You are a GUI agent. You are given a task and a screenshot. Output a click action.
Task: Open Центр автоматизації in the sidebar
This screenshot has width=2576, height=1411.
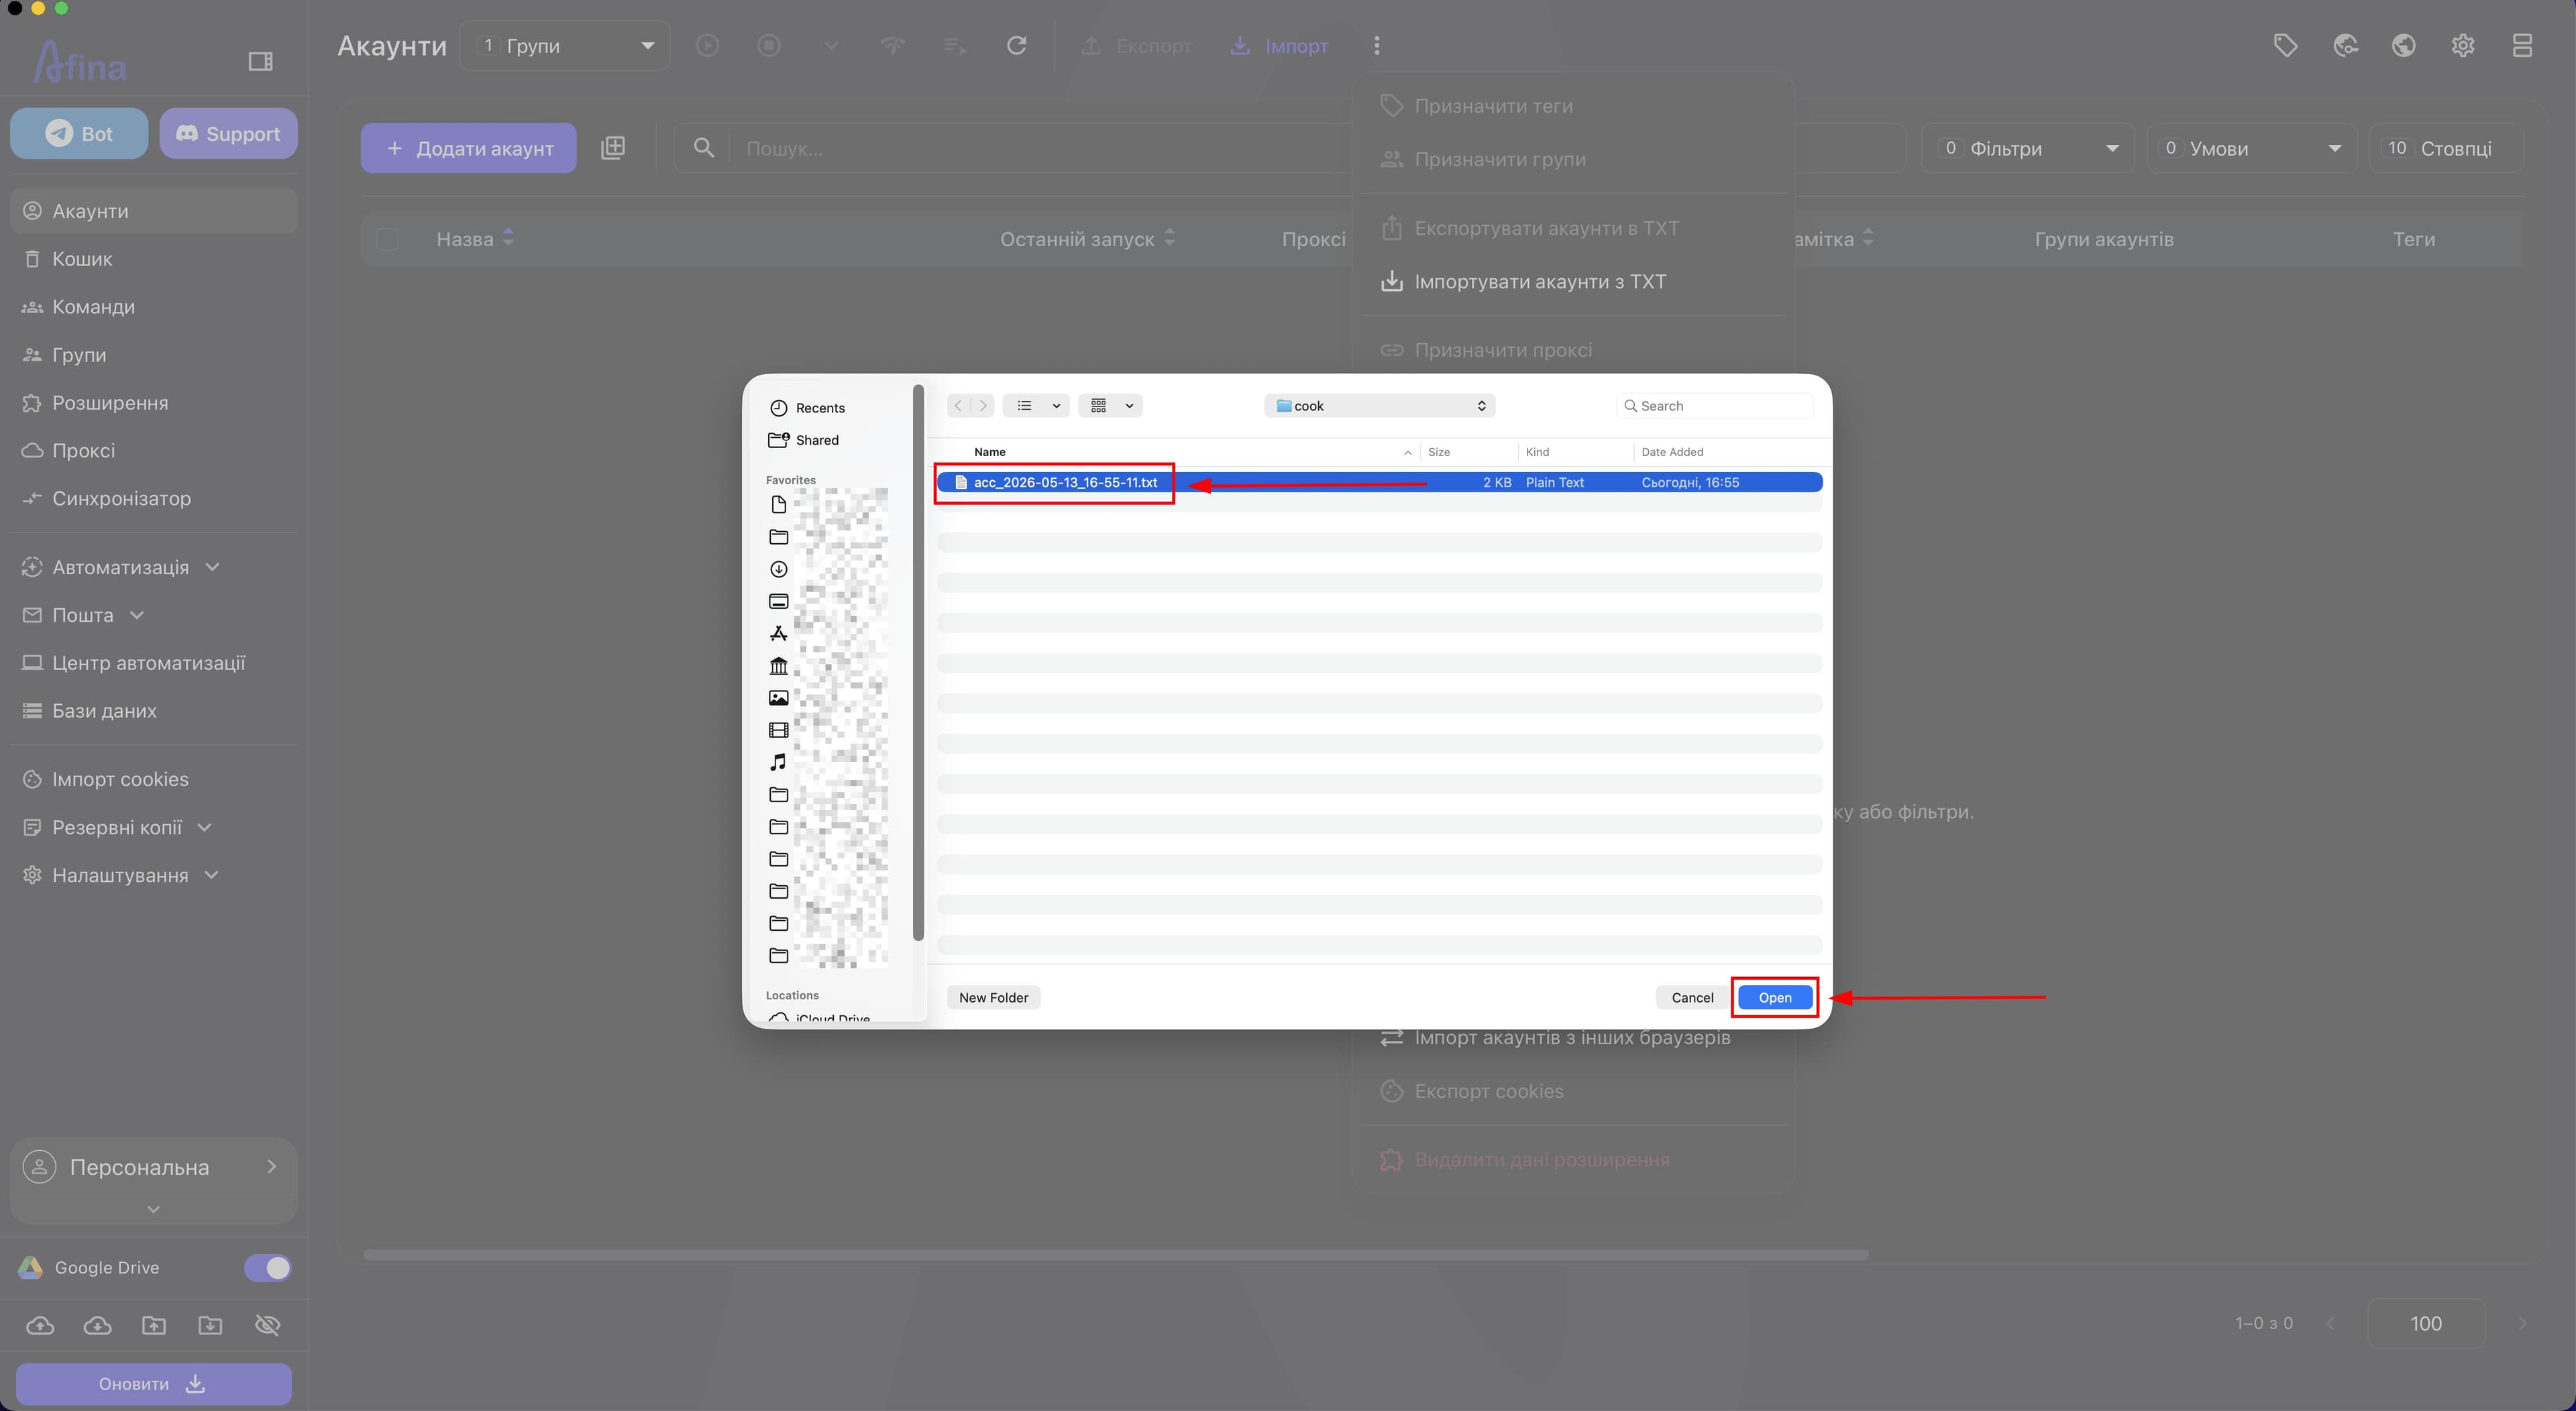[154, 663]
